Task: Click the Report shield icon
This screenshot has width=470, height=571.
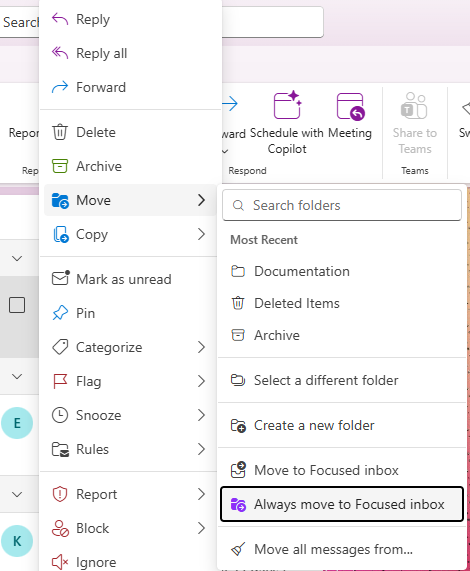Action: pyautogui.click(x=60, y=494)
